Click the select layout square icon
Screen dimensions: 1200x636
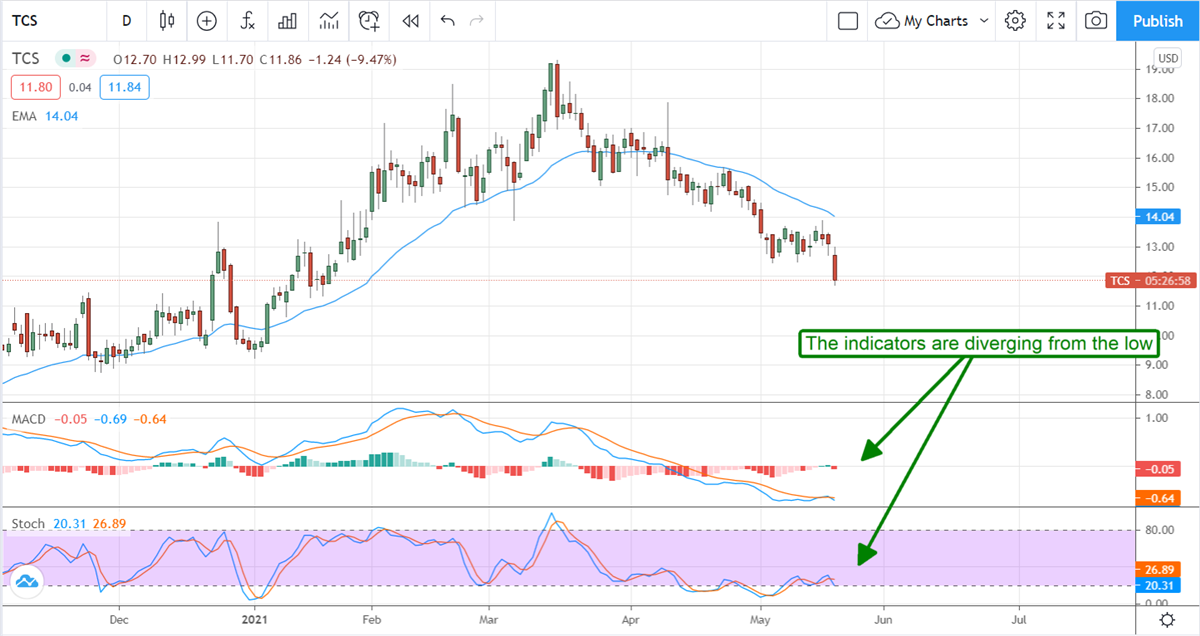tap(848, 20)
